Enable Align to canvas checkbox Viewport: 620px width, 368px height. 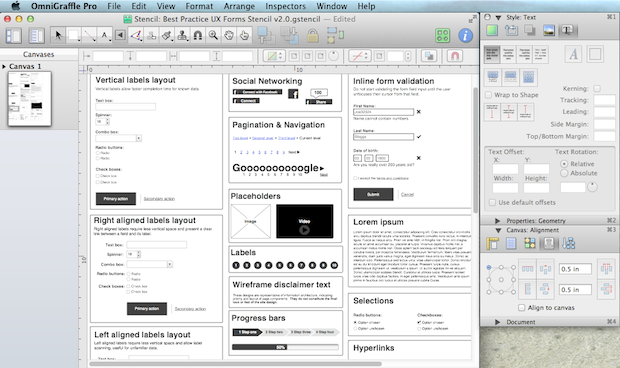pyautogui.click(x=522, y=308)
